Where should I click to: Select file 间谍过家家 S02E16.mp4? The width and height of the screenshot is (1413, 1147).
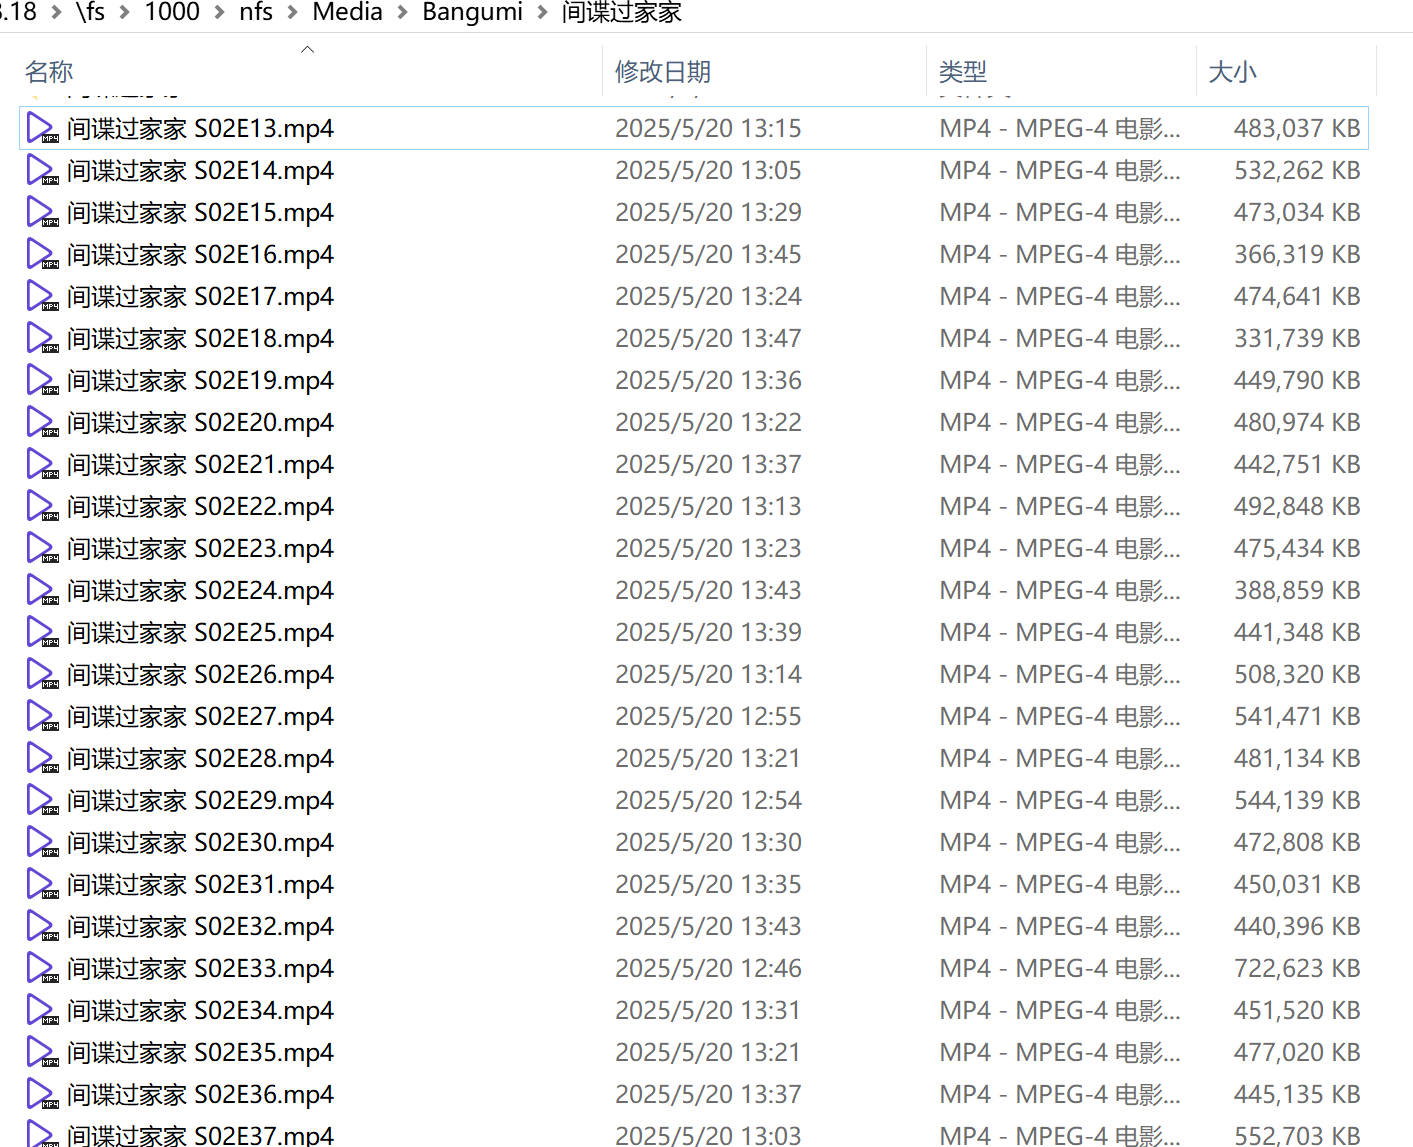click(693, 254)
